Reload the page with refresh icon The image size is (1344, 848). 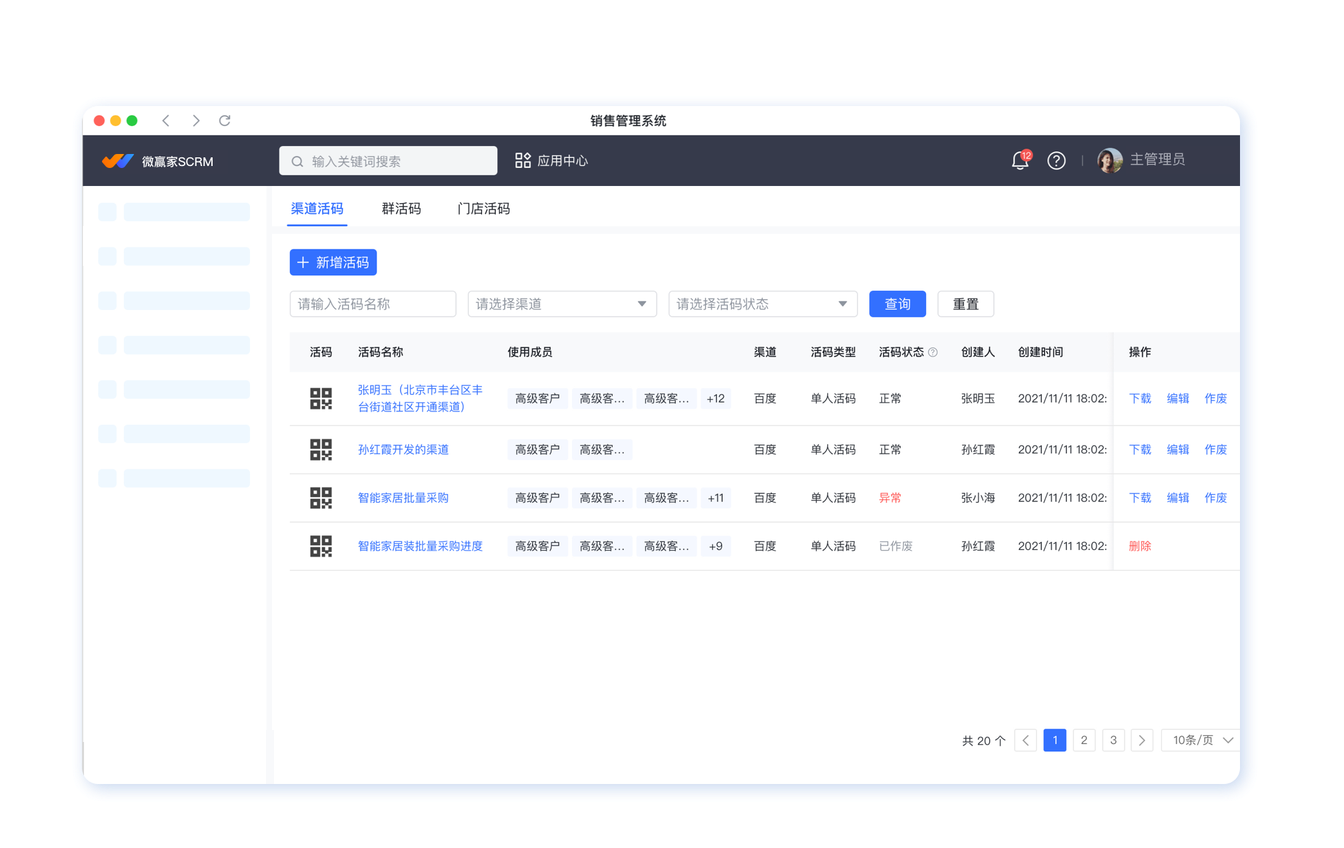point(225,121)
